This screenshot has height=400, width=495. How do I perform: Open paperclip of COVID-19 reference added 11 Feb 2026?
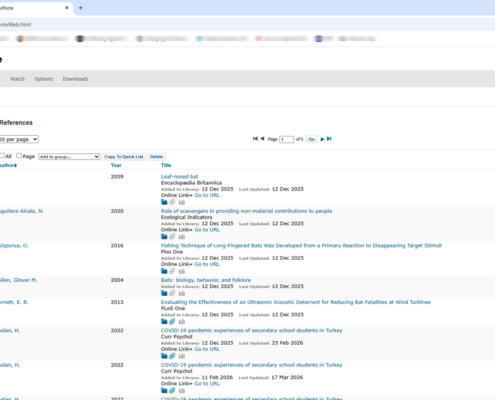click(x=172, y=390)
